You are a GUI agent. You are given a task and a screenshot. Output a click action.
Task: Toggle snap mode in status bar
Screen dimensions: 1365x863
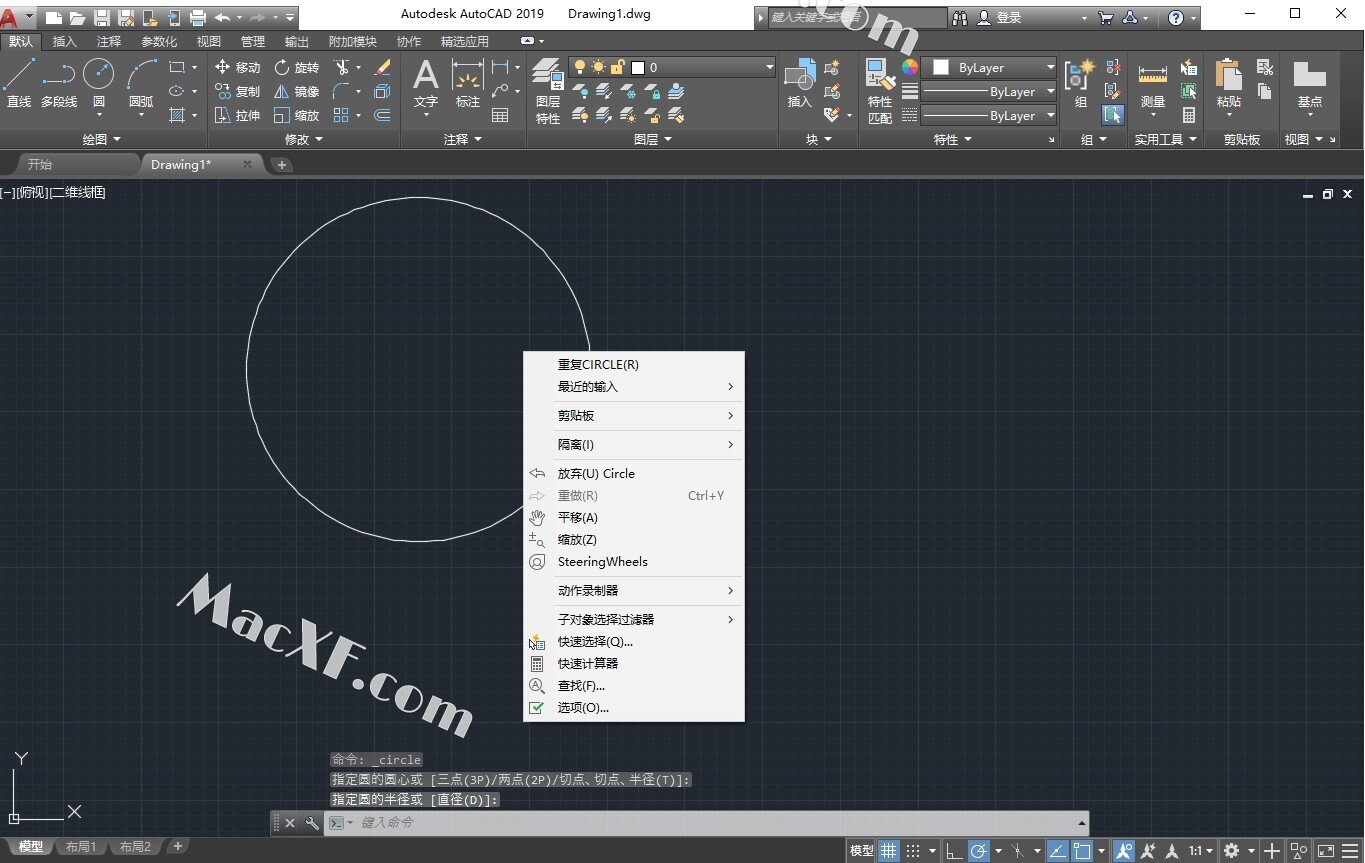[x=913, y=851]
